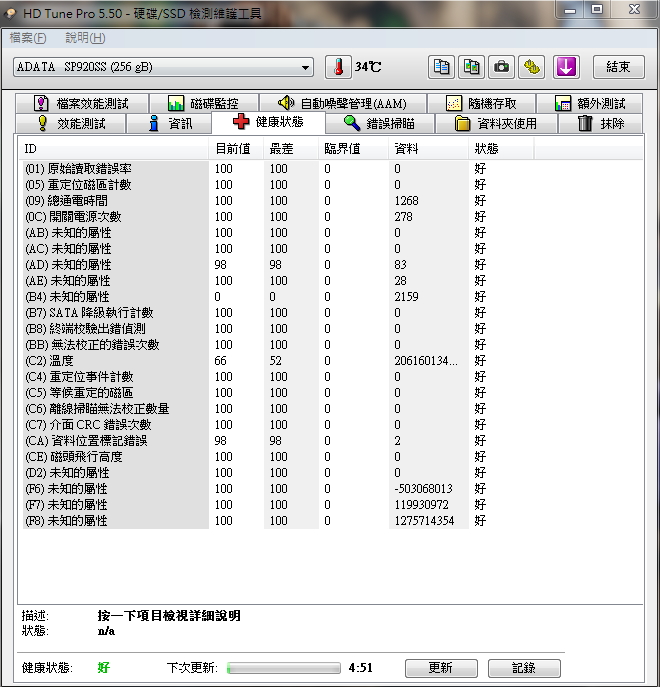Screen dimensions: 660x687
Task: Switch to the 自動噪聲管理(AAM) tab
Action: click(x=343, y=103)
